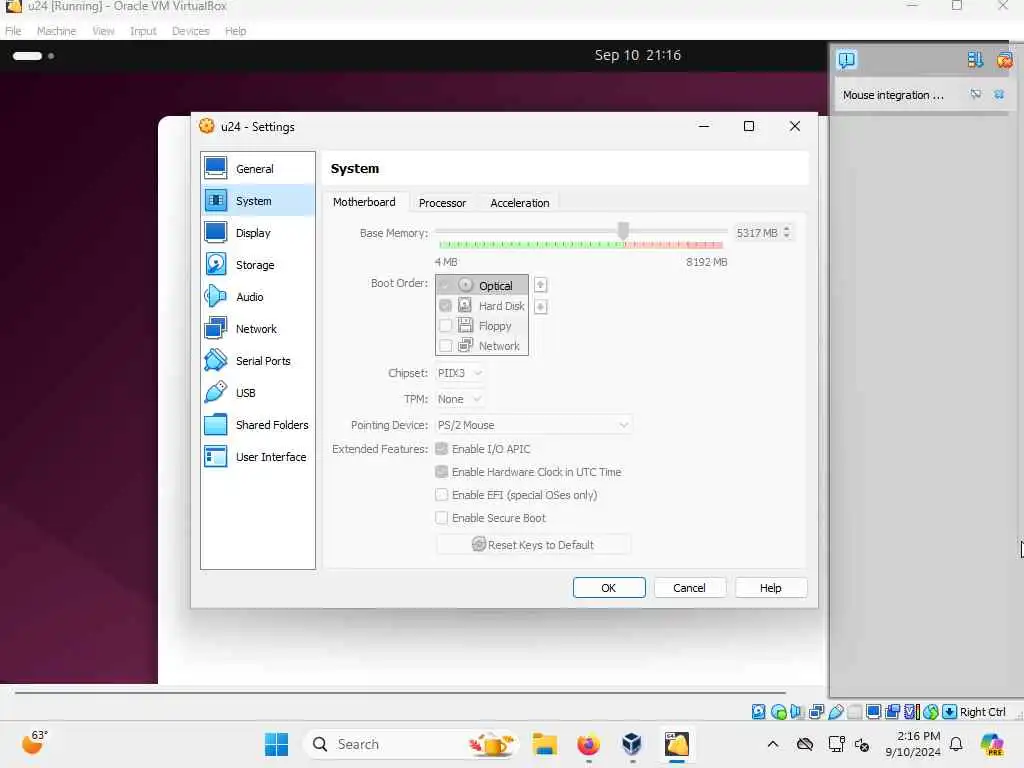Open the View menu in VirtualBox
This screenshot has width=1024, height=768.
[x=103, y=31]
